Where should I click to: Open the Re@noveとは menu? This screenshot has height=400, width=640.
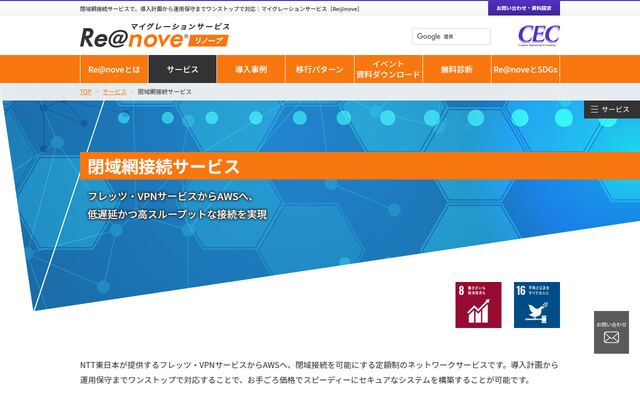tap(114, 69)
